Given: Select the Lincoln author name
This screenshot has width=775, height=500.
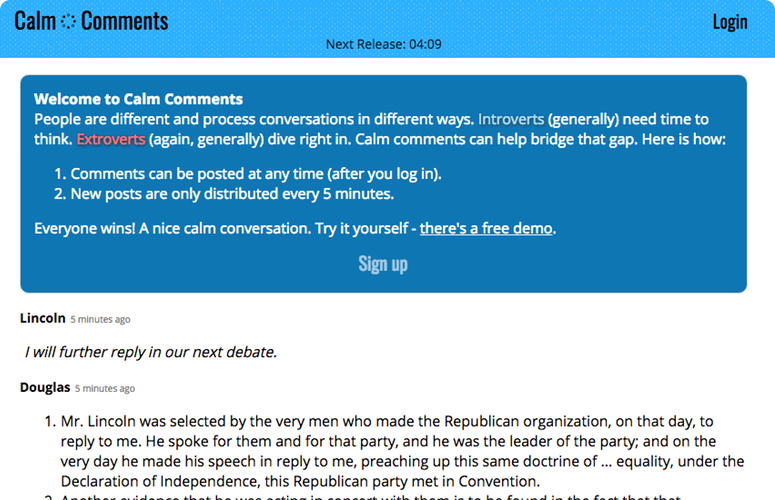Looking at the screenshot, I should click(42, 318).
